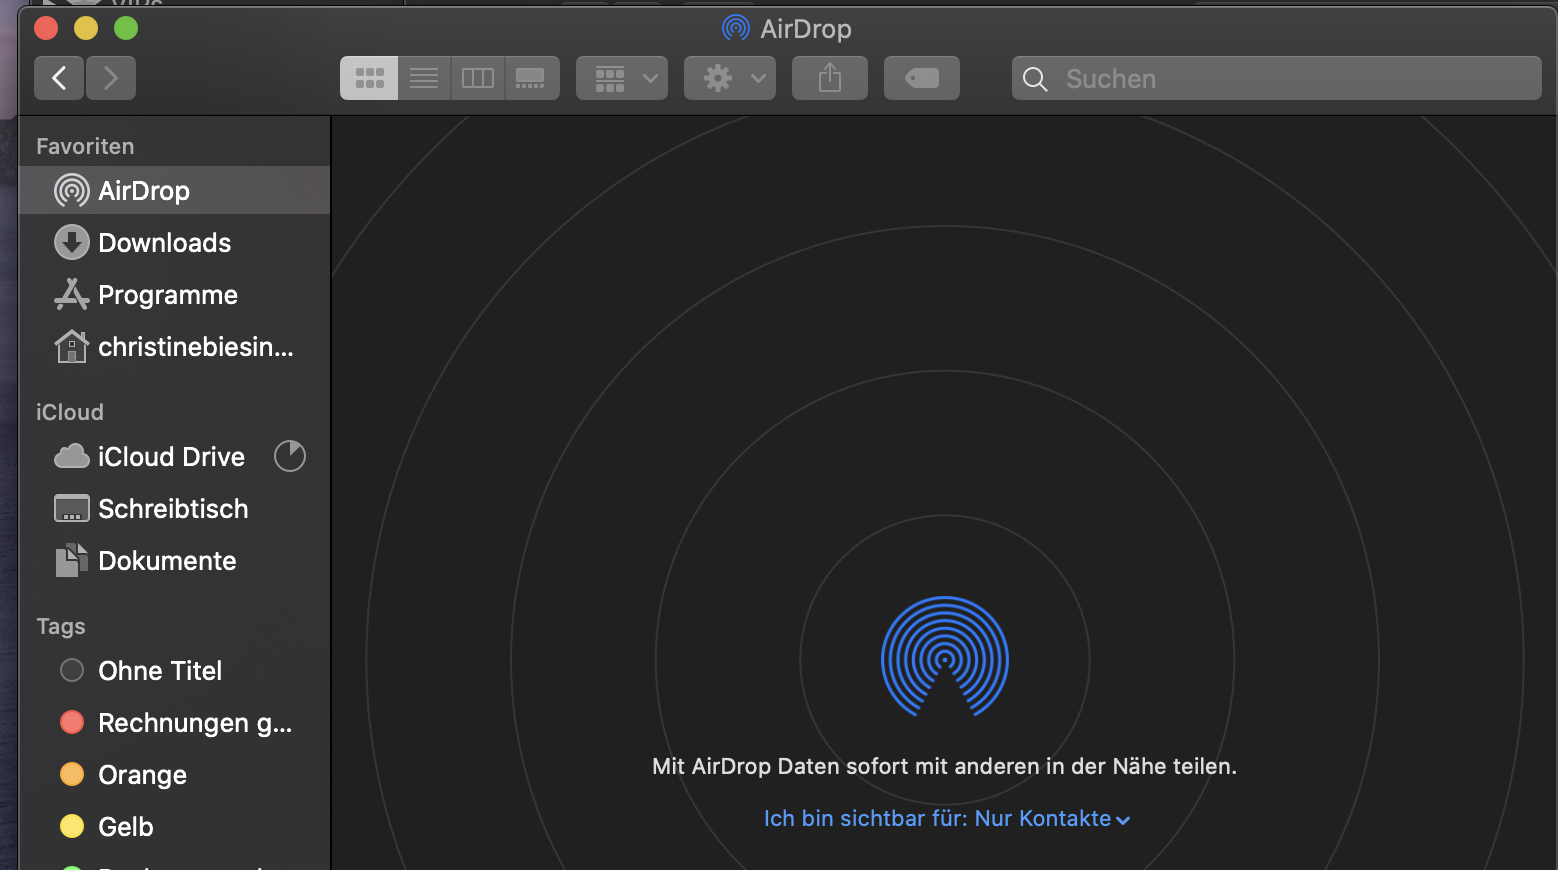Expand 'Ich bin sichtbar für' visibility dropdown

[946, 819]
